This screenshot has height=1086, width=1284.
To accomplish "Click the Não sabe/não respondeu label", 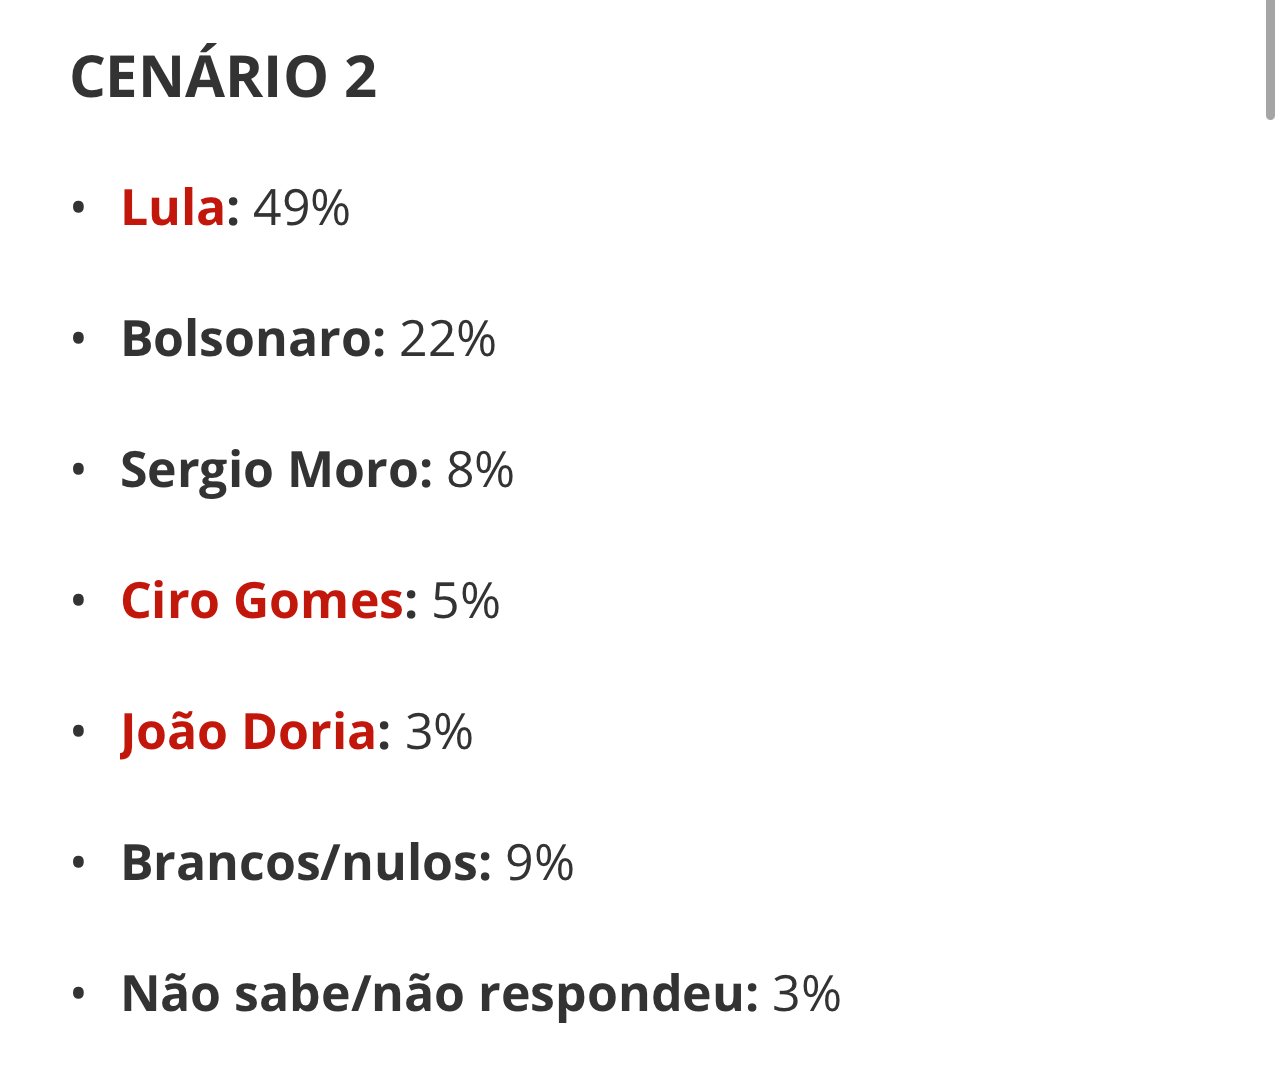I will click(439, 994).
